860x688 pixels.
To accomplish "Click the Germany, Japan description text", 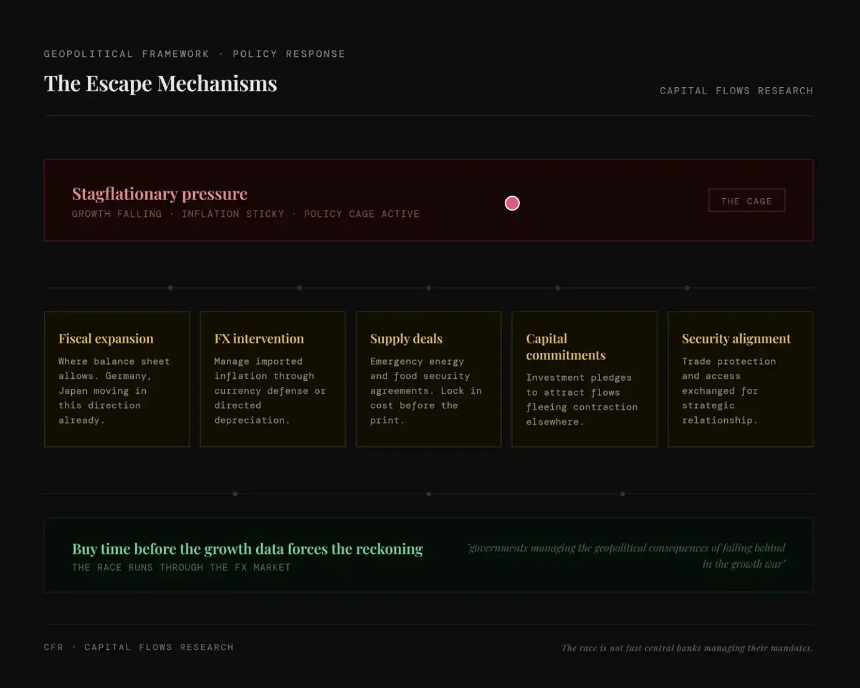I will [x=114, y=391].
